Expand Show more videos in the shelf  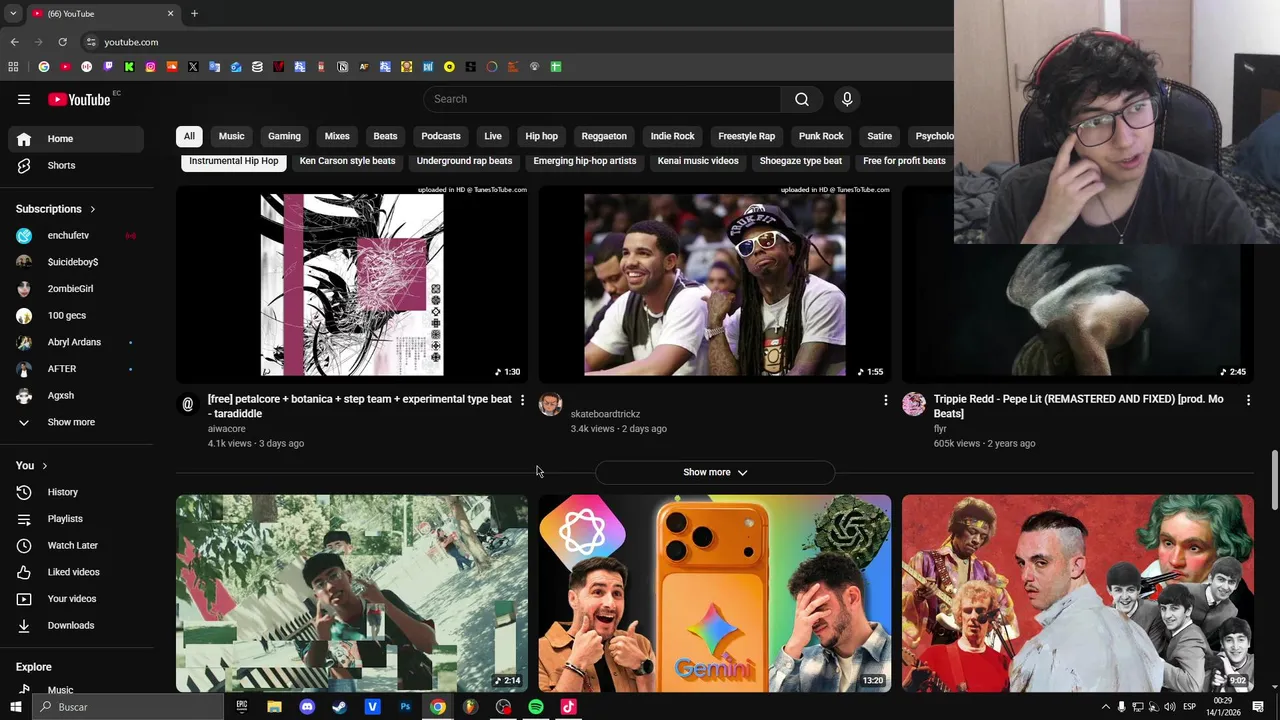(x=715, y=472)
